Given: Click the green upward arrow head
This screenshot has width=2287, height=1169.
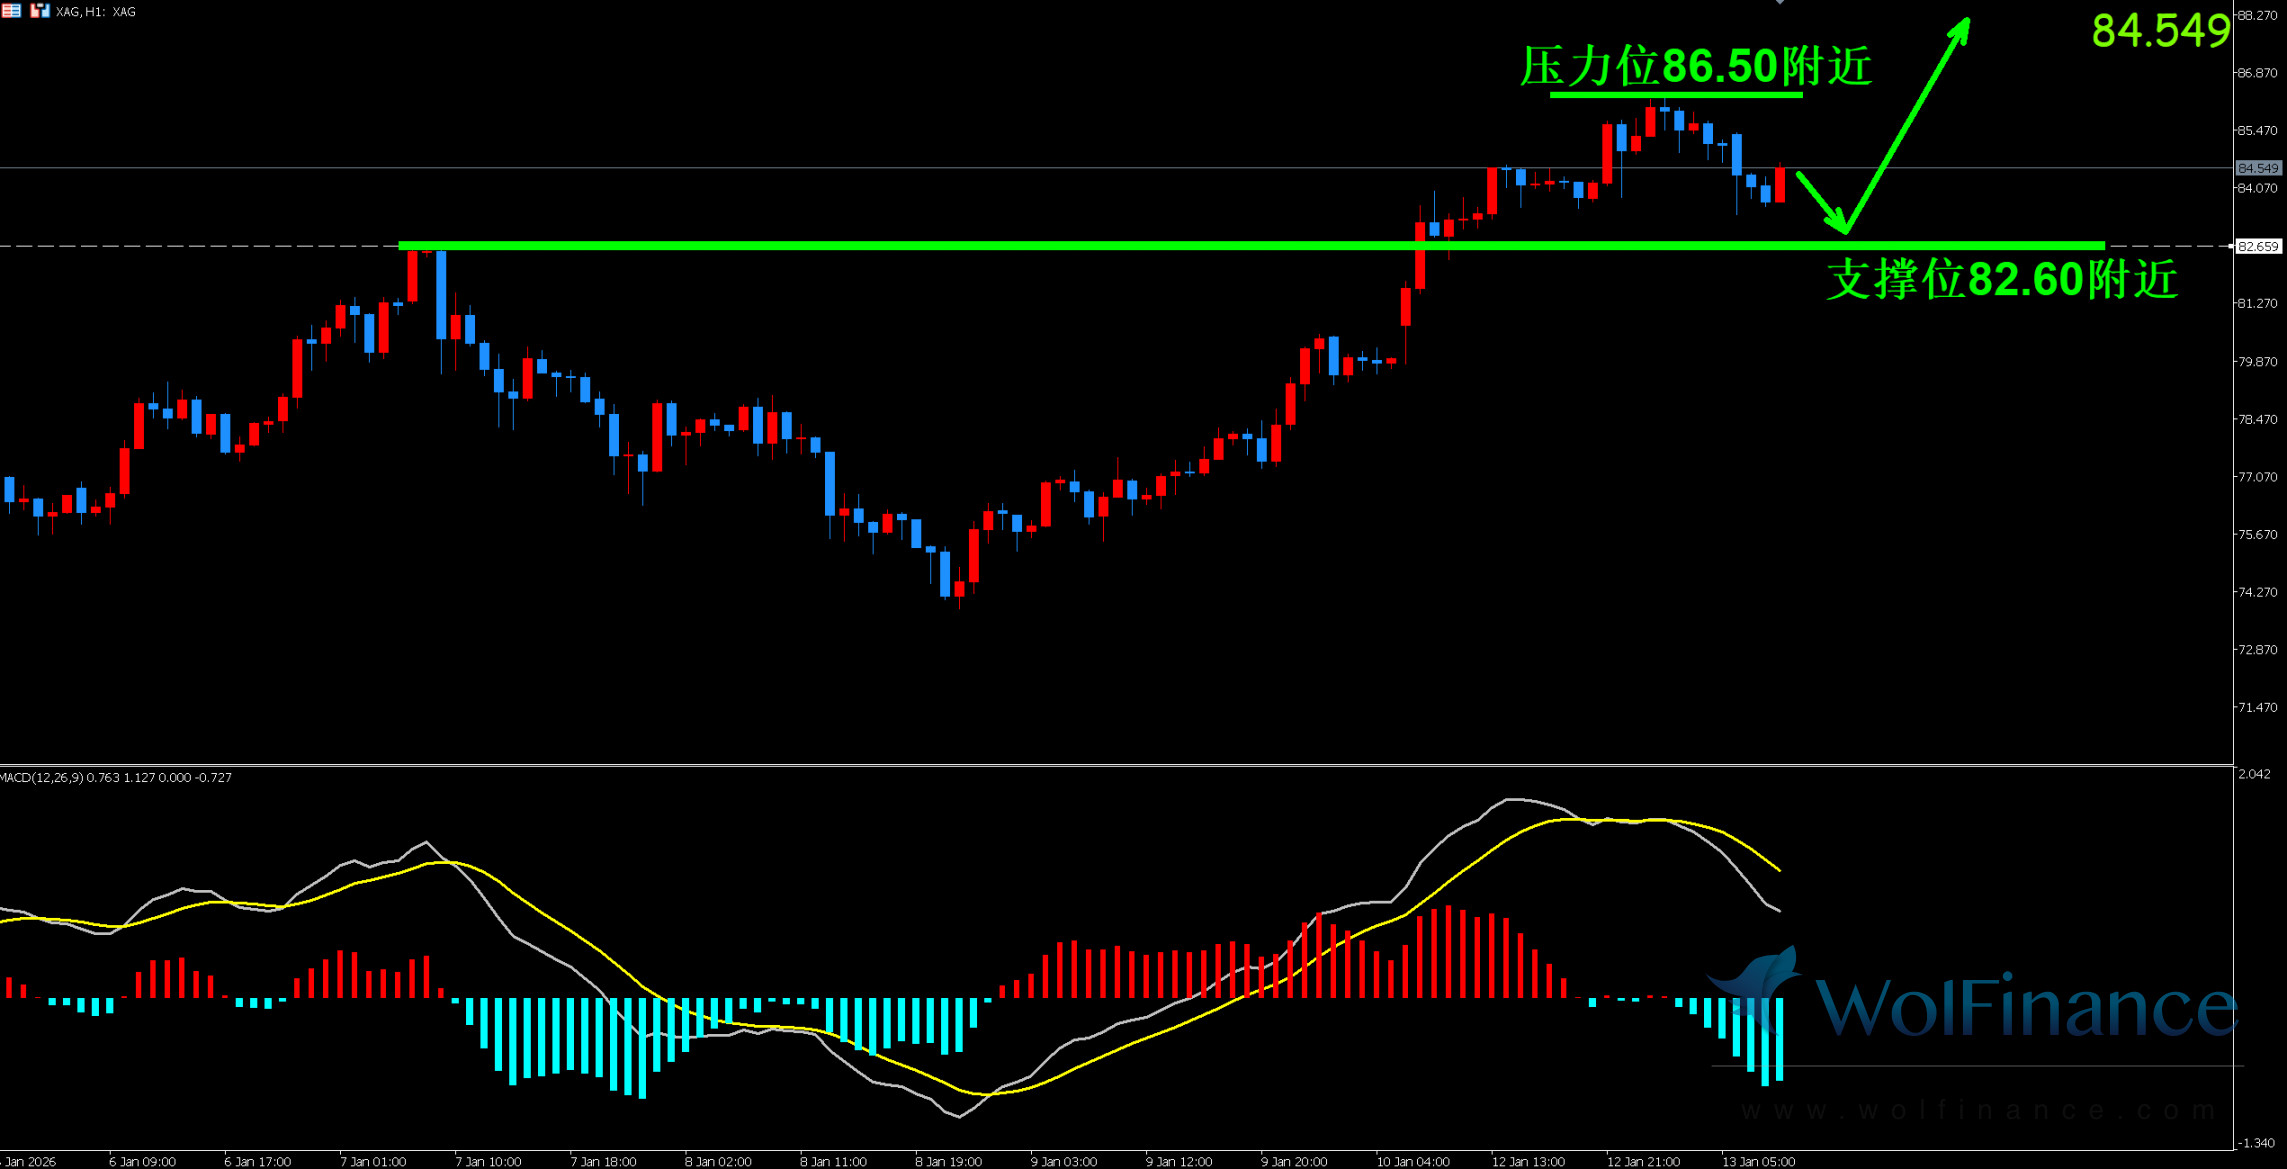Looking at the screenshot, I should 1961,28.
